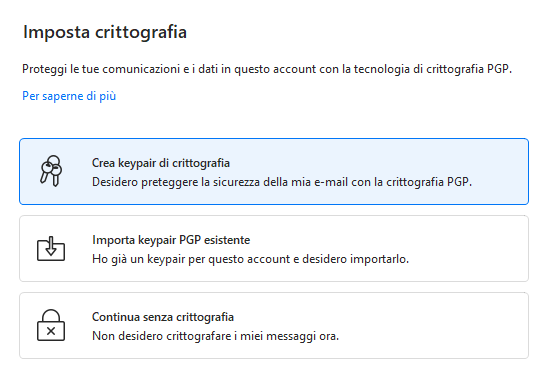The image size is (545, 381).
Task: Click the crossed-out padlock icon
Action: [51, 325]
